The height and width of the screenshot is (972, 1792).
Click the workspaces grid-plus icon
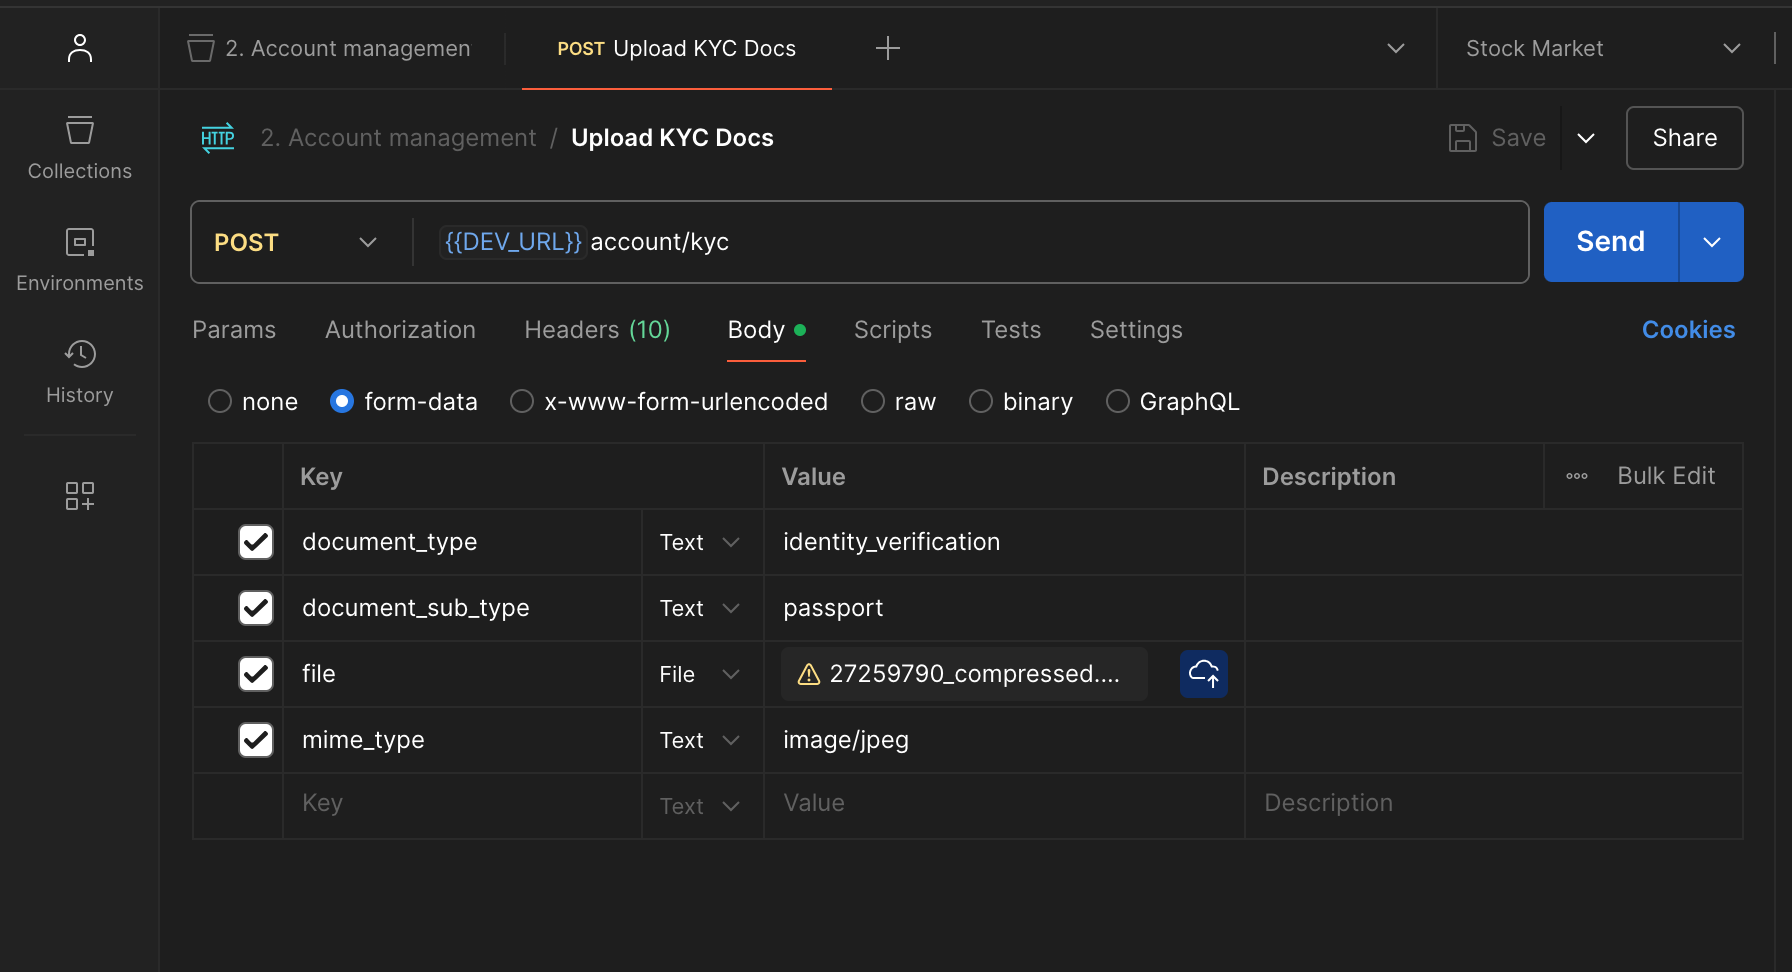tap(79, 496)
